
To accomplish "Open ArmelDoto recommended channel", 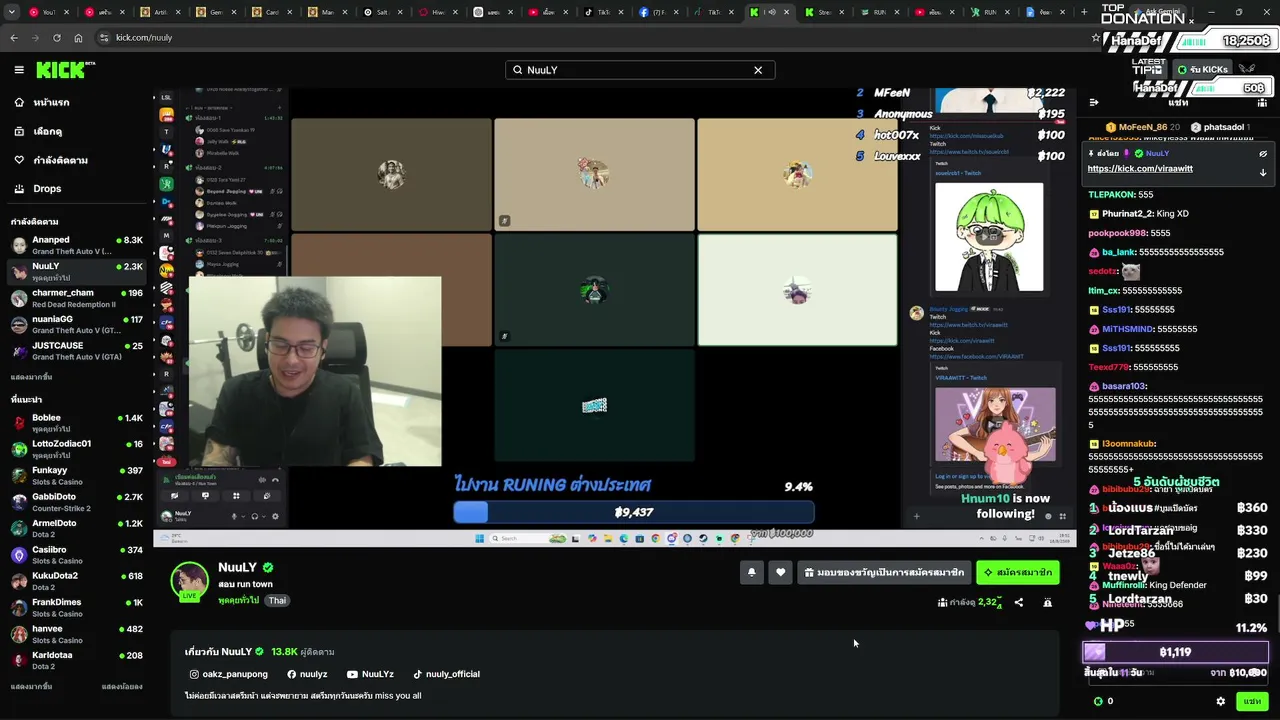I will tap(77, 528).
